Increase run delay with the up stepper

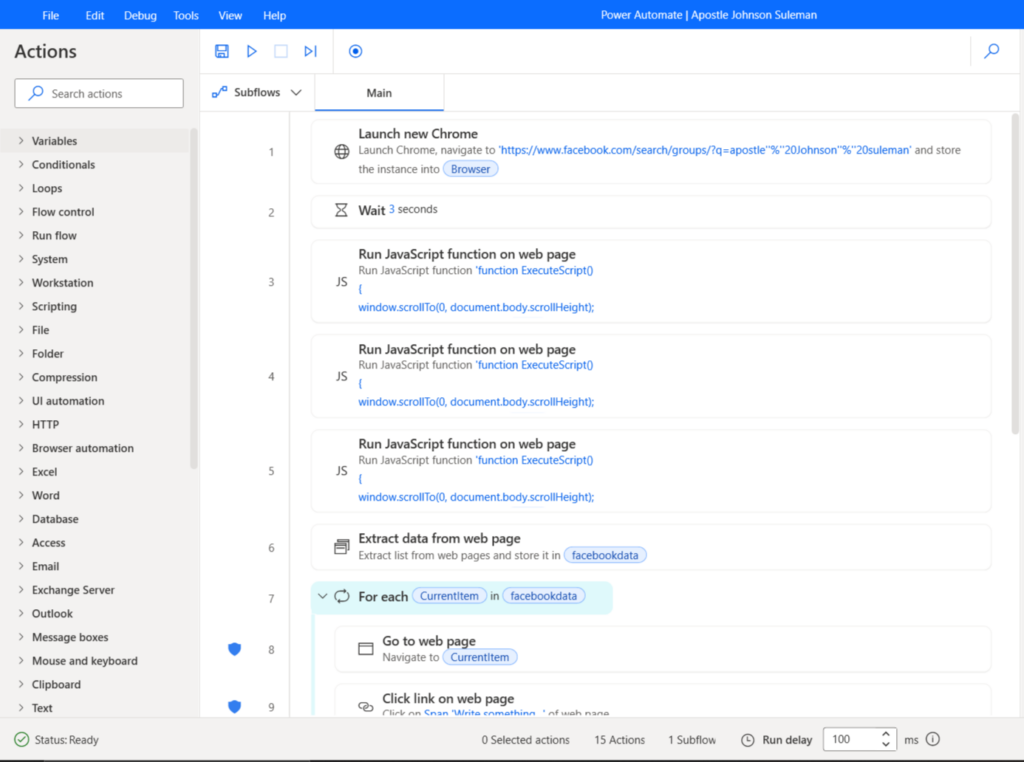coord(884,734)
